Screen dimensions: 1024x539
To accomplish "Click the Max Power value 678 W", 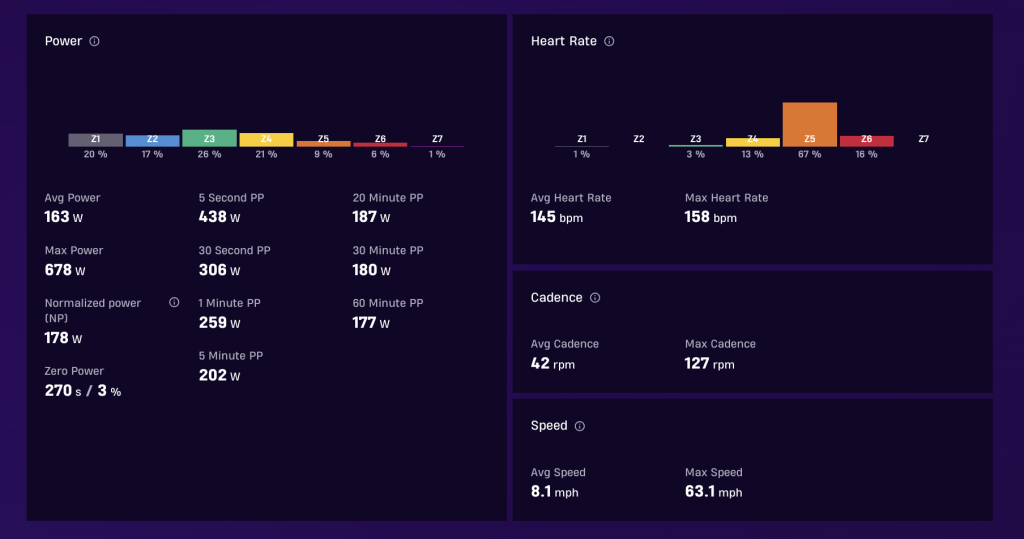I will (x=65, y=270).
